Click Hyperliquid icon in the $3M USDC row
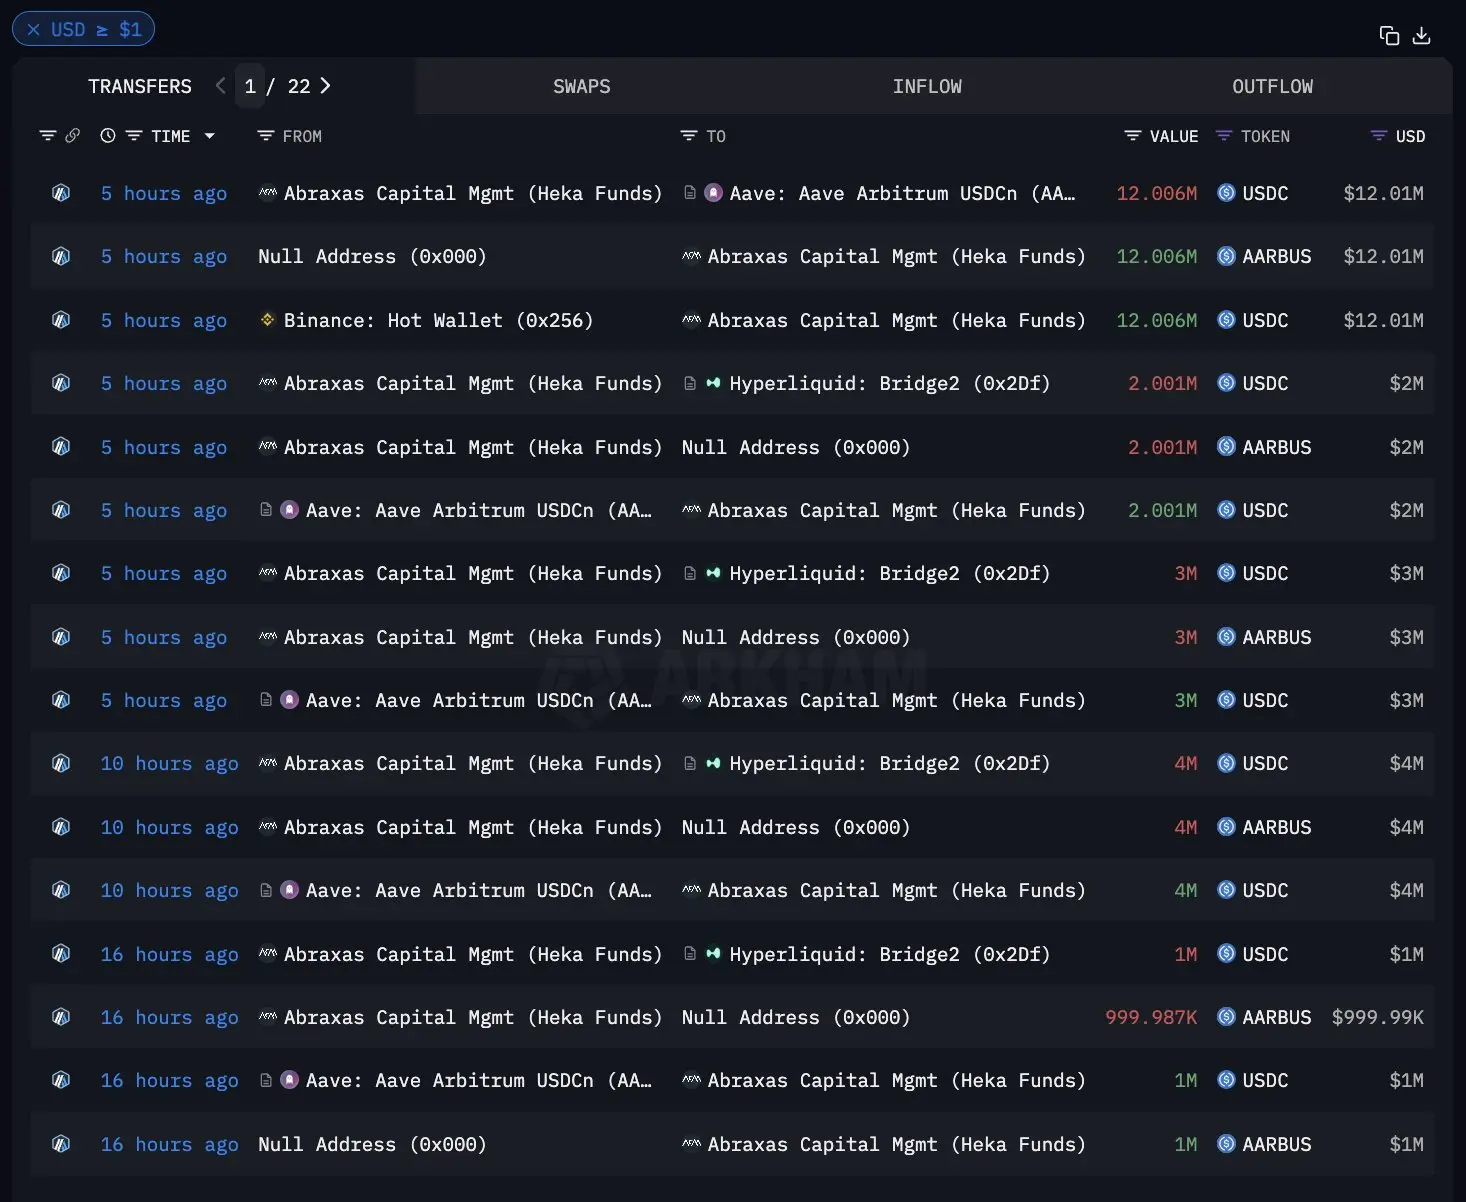Screen dimensions: 1466x1202 coord(713,573)
